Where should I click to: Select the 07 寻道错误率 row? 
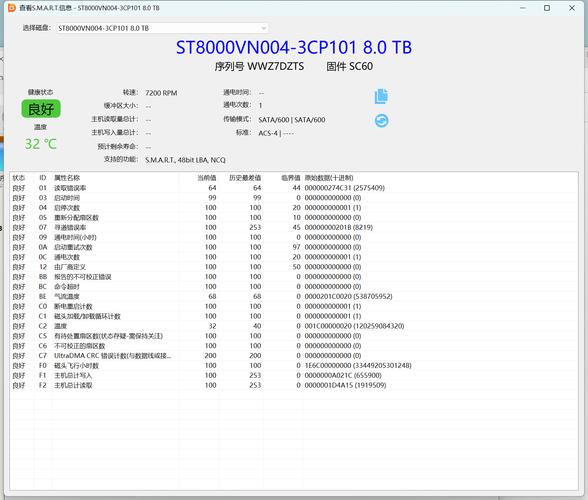[294, 227]
